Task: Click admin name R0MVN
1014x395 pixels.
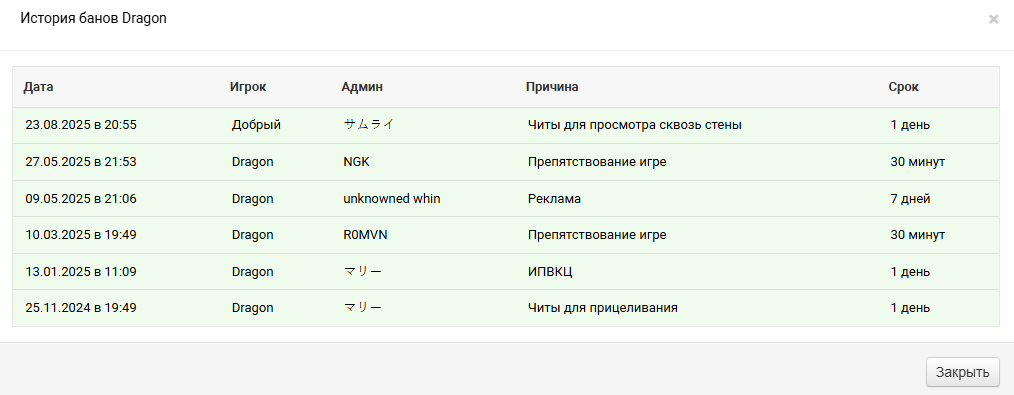Action: [365, 235]
